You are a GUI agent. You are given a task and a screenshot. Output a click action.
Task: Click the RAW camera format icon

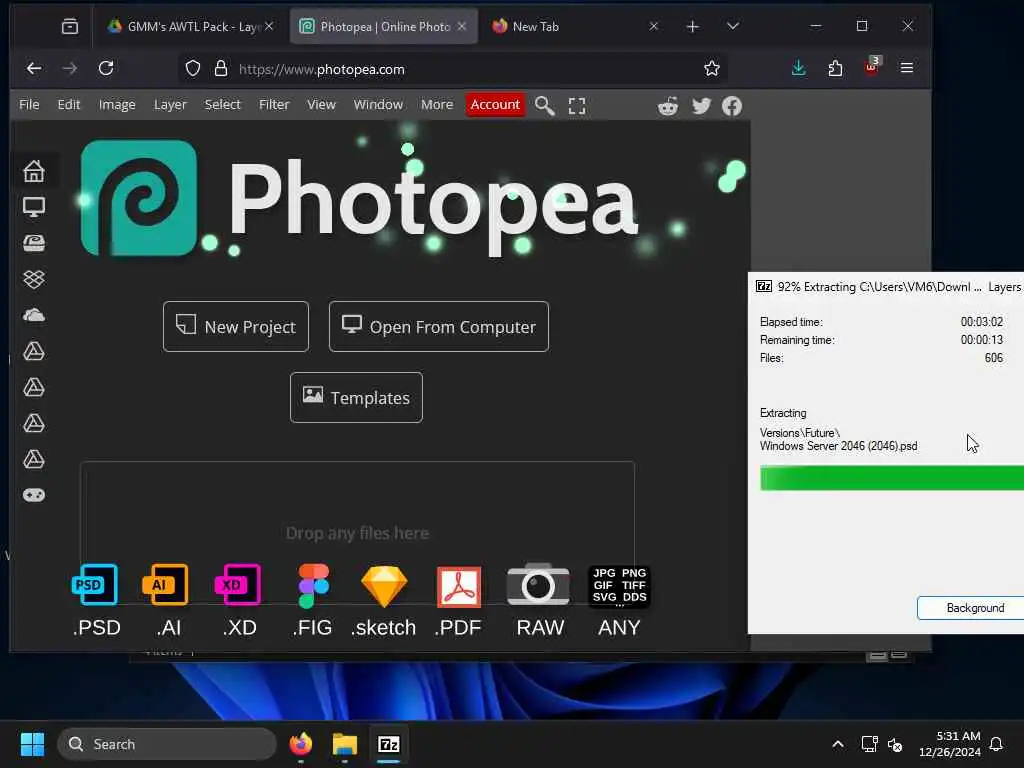(x=538, y=584)
